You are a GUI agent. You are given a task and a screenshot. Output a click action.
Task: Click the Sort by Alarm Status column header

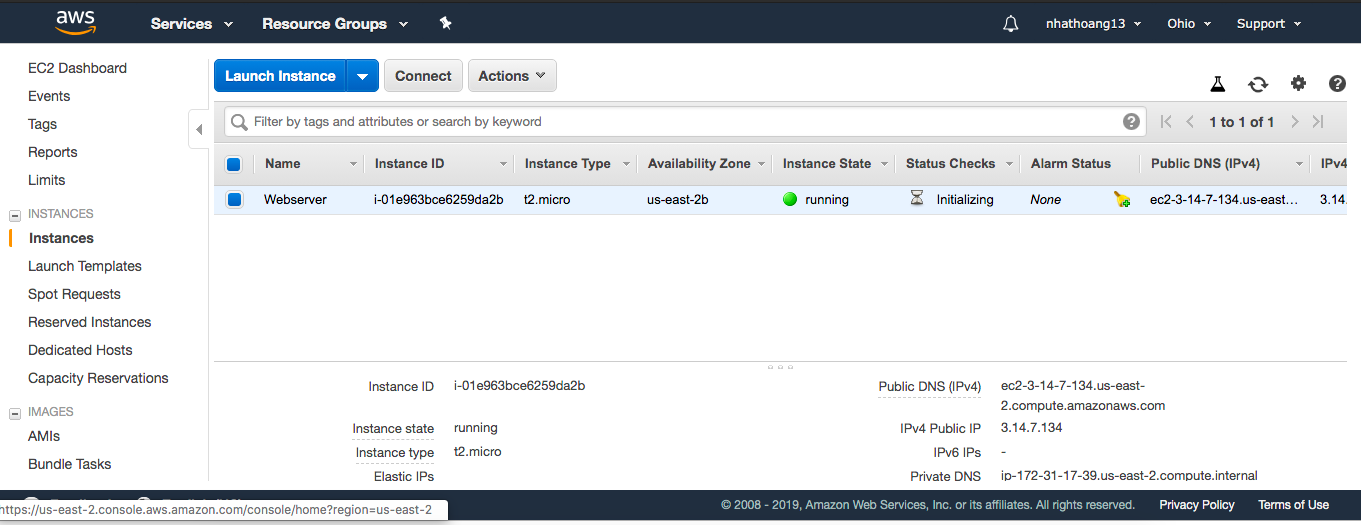coord(1080,164)
